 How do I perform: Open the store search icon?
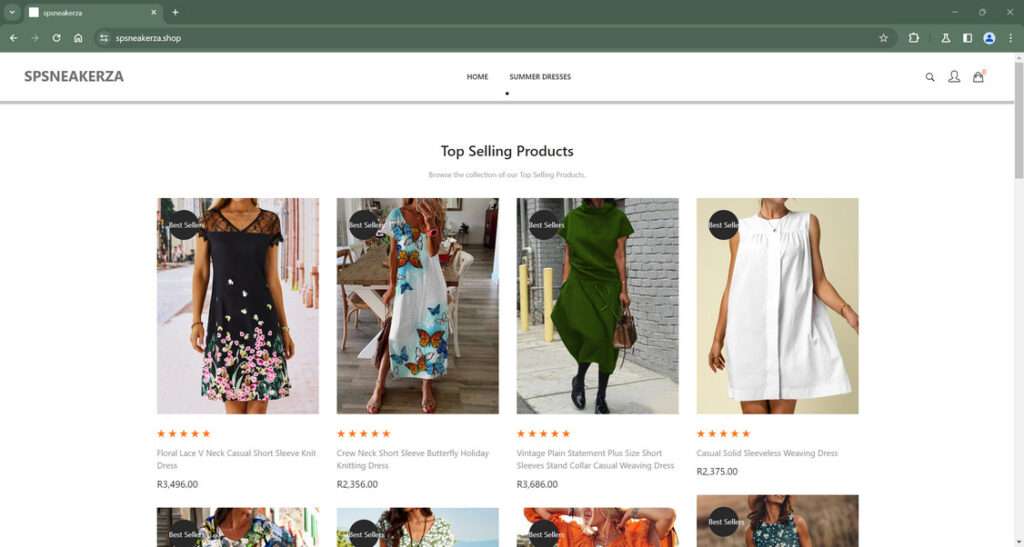(x=930, y=77)
